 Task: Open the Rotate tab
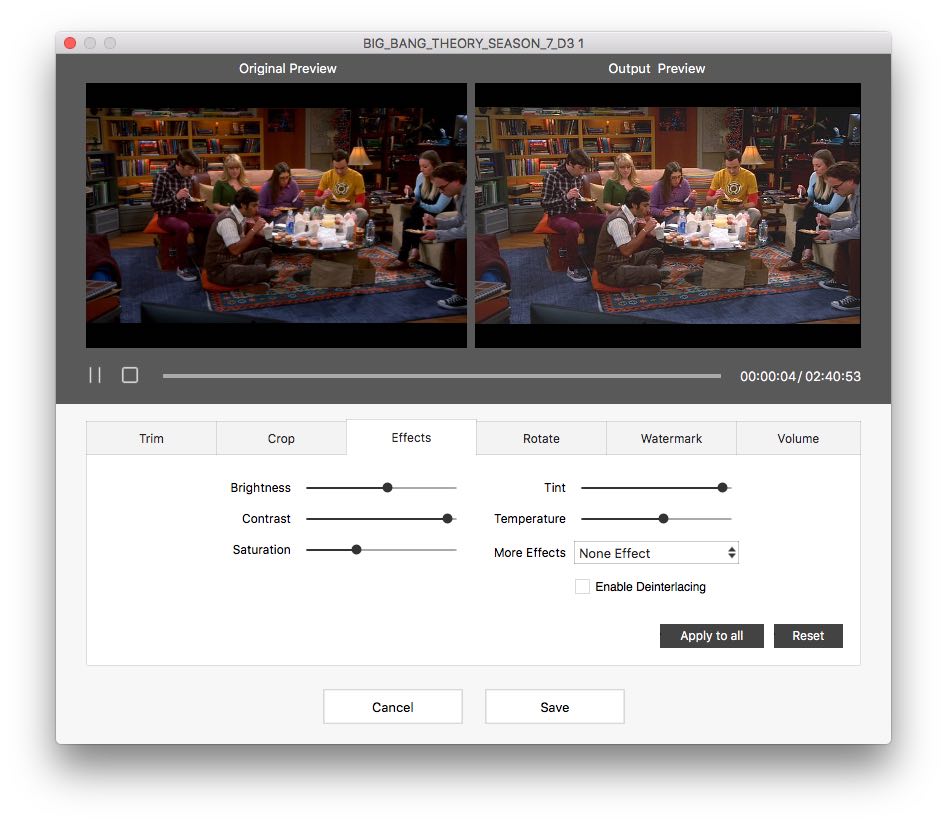pyautogui.click(x=541, y=438)
